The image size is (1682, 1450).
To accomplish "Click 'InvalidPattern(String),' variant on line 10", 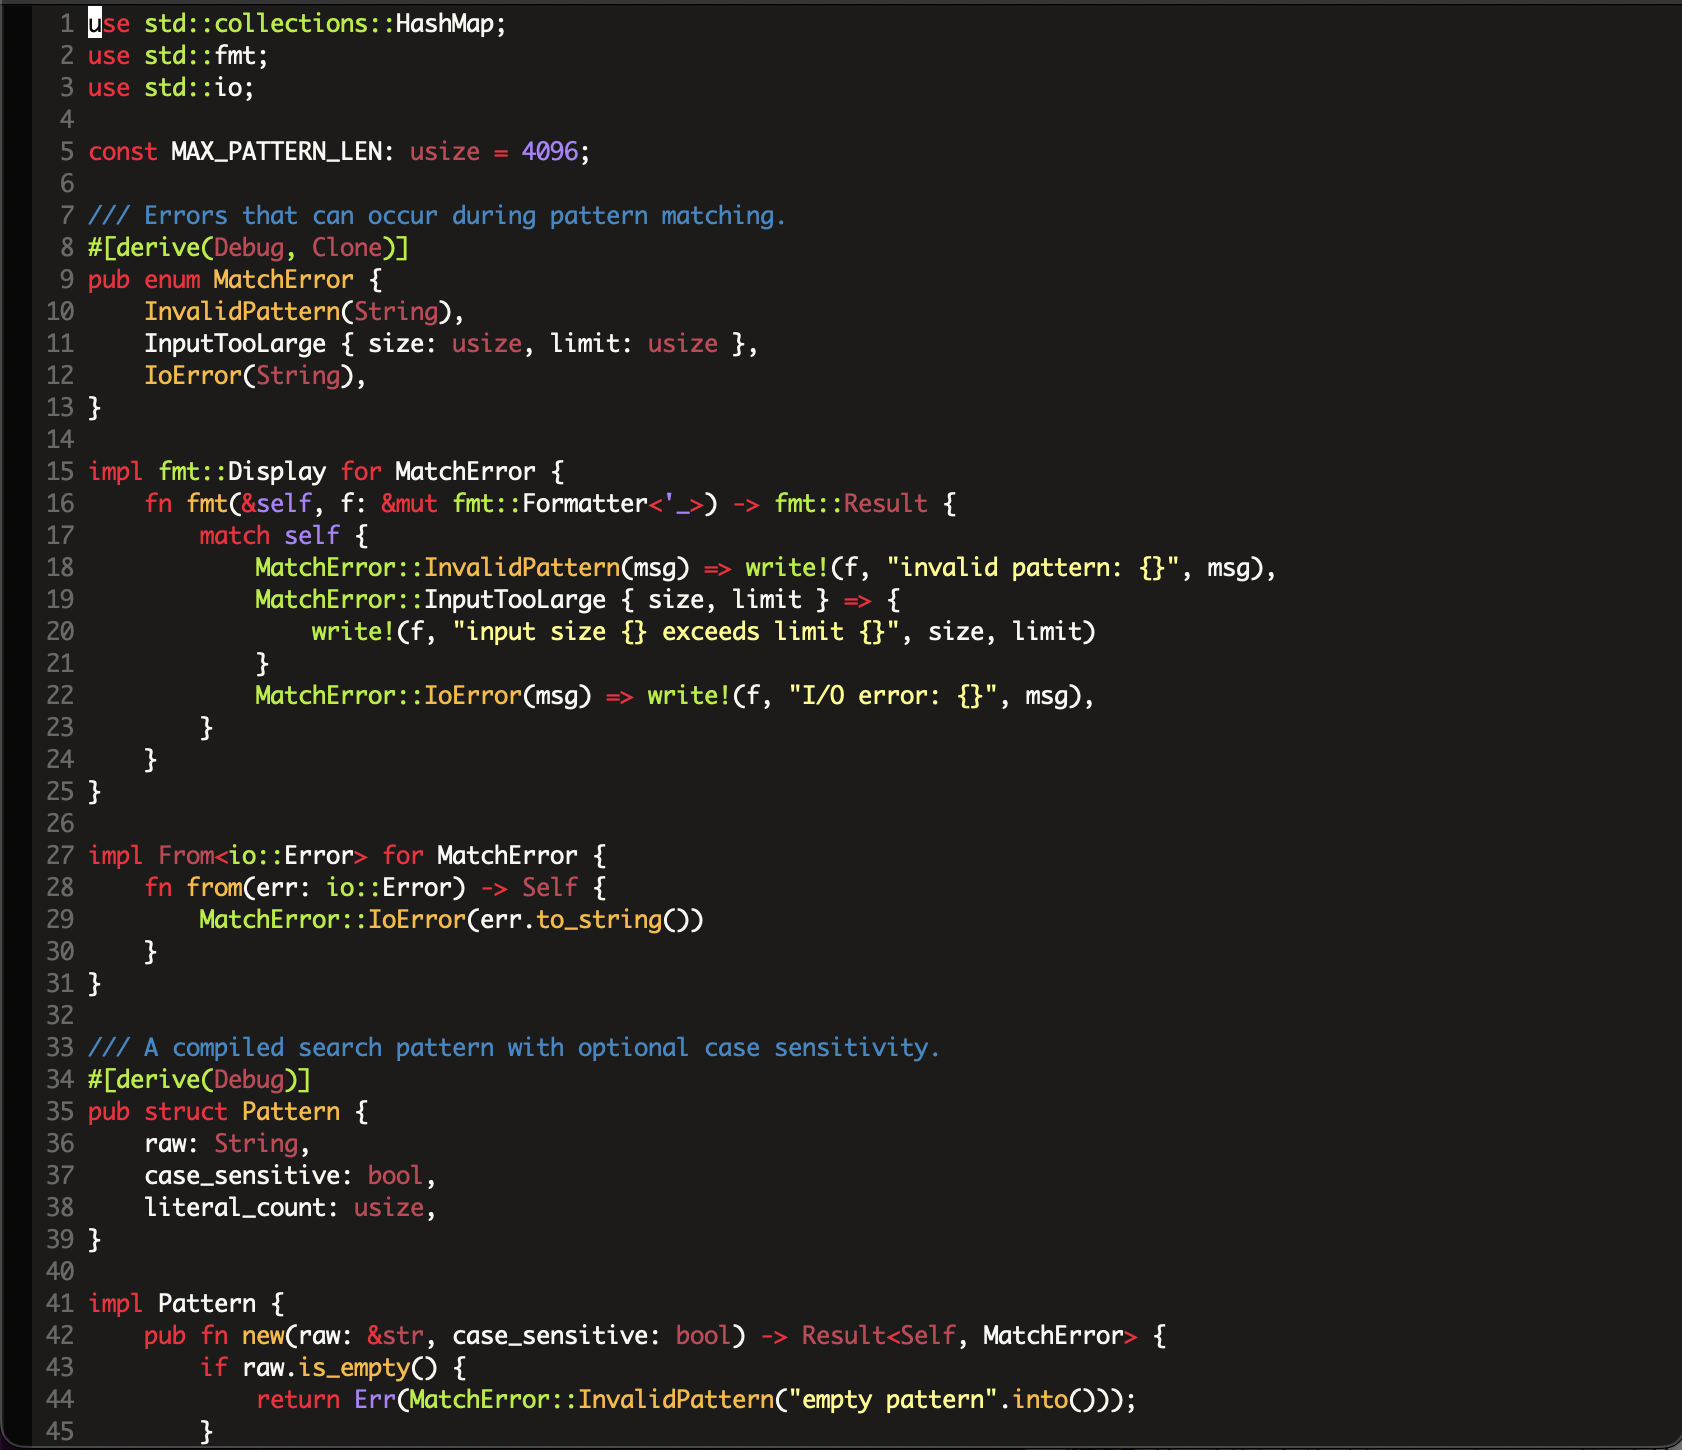I will (x=304, y=311).
